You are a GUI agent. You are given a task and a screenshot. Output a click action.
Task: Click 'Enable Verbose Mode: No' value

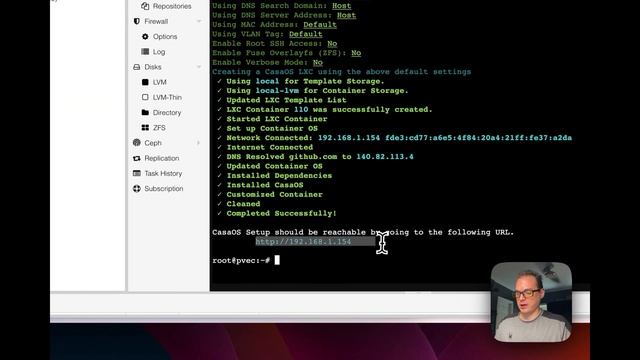click(318, 62)
